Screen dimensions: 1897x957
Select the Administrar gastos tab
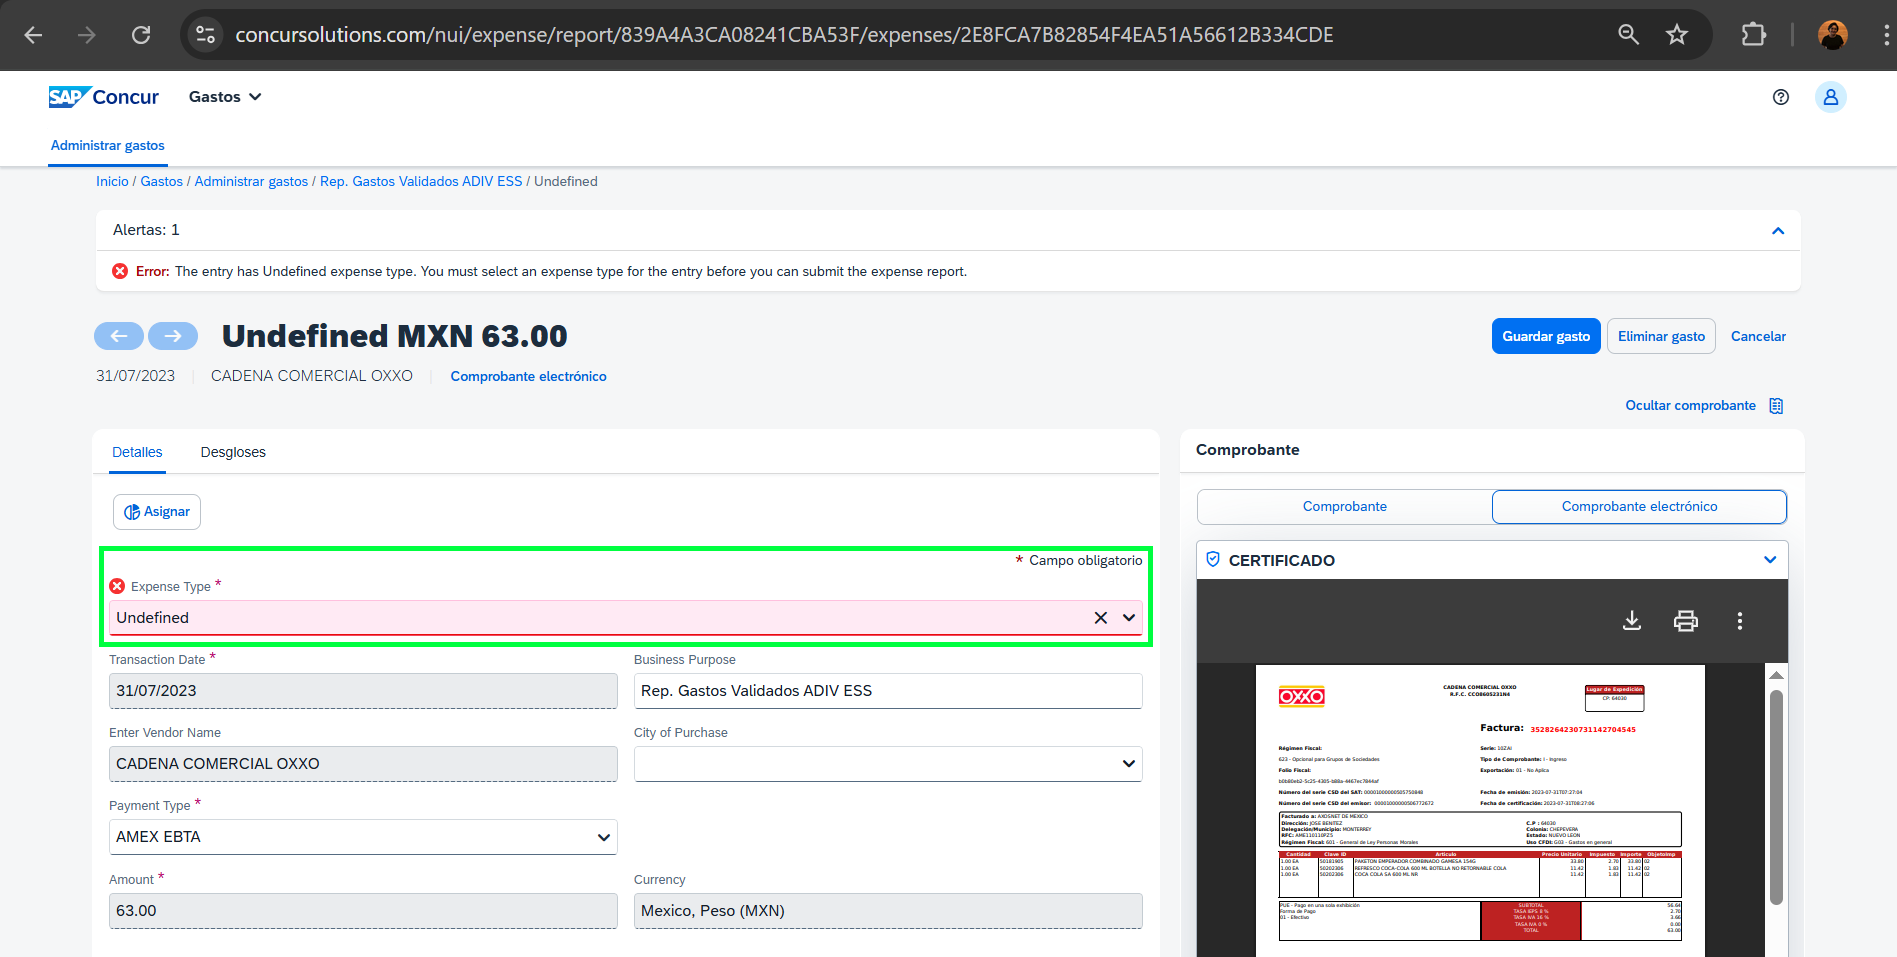point(108,146)
